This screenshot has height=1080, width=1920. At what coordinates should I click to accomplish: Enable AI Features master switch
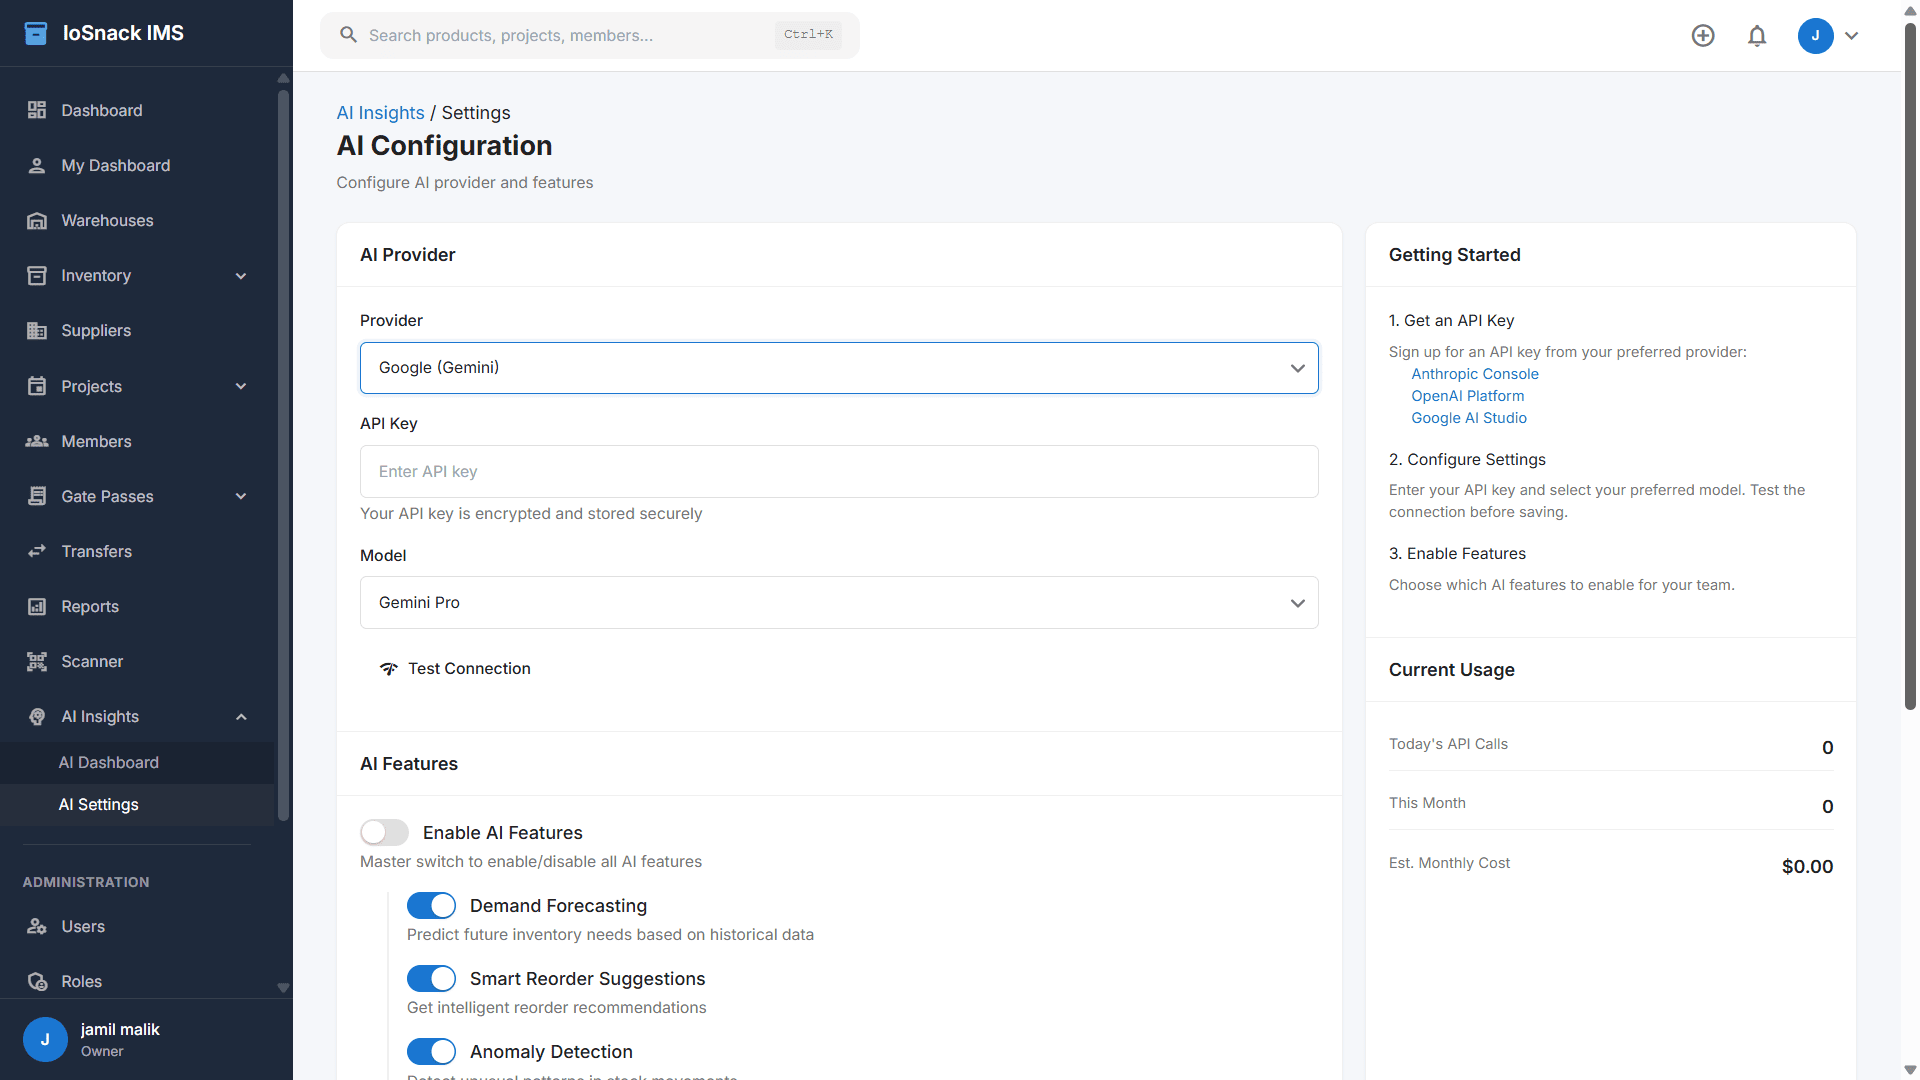383,832
